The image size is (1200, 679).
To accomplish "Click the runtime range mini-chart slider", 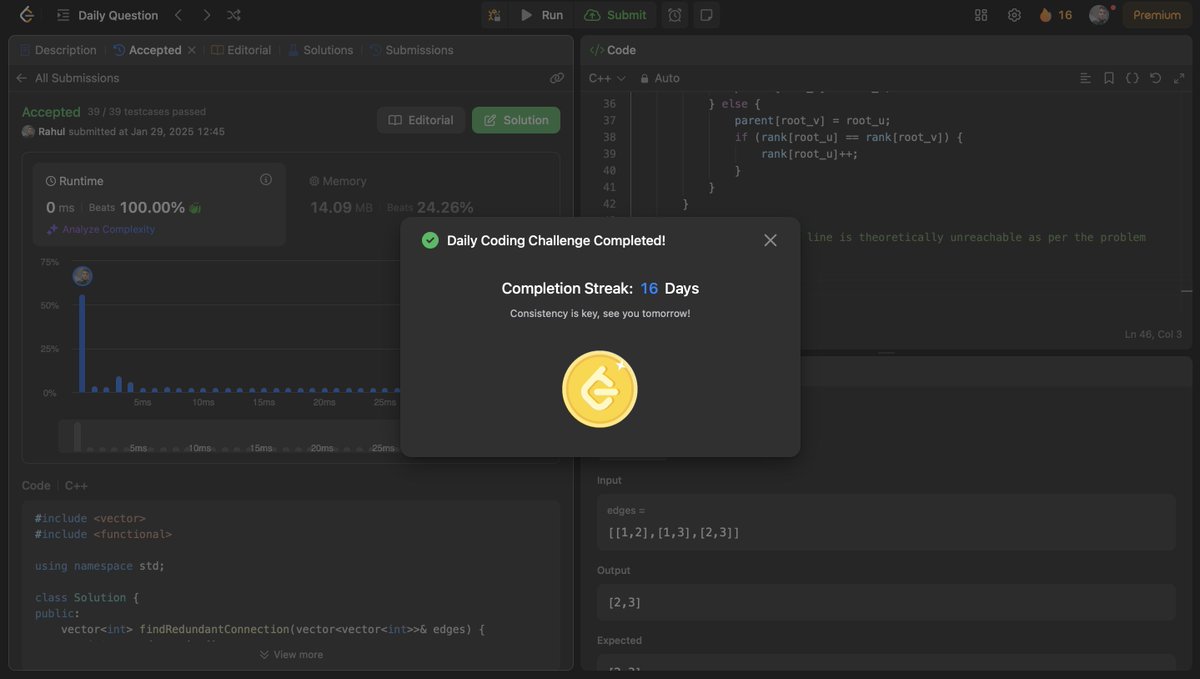I will coord(77,437).
